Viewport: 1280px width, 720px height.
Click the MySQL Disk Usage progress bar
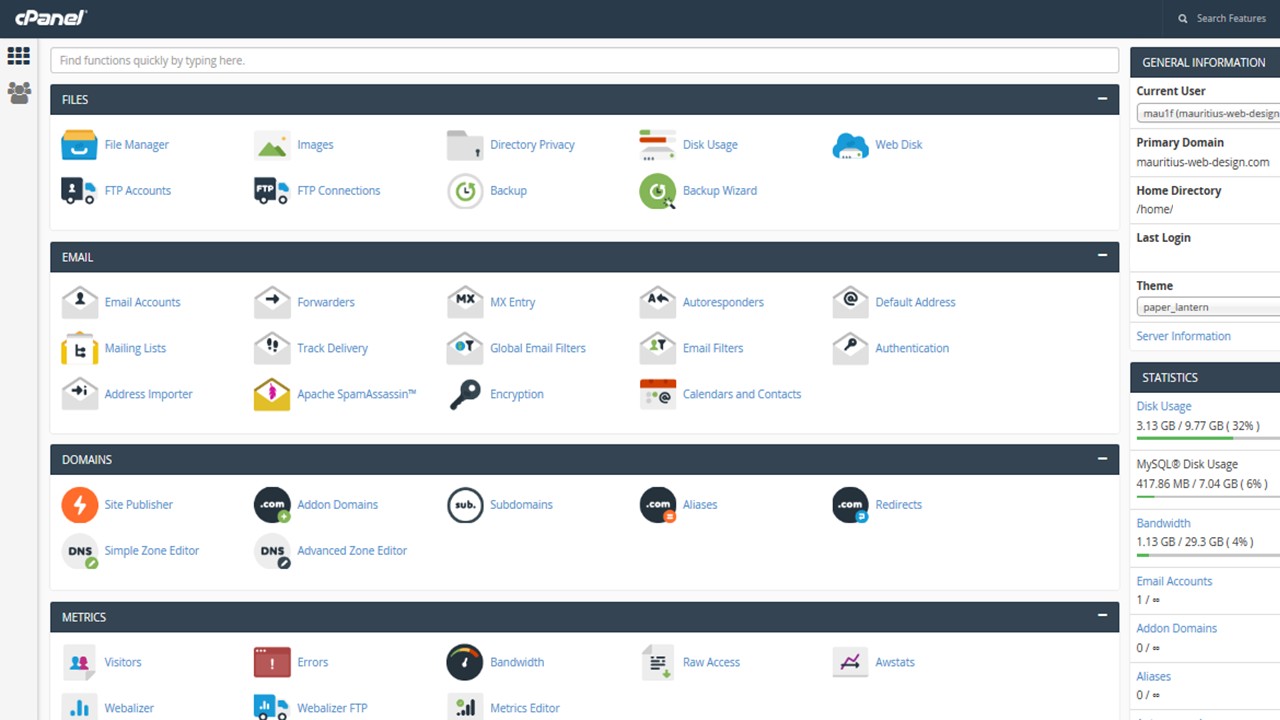(x=1208, y=496)
